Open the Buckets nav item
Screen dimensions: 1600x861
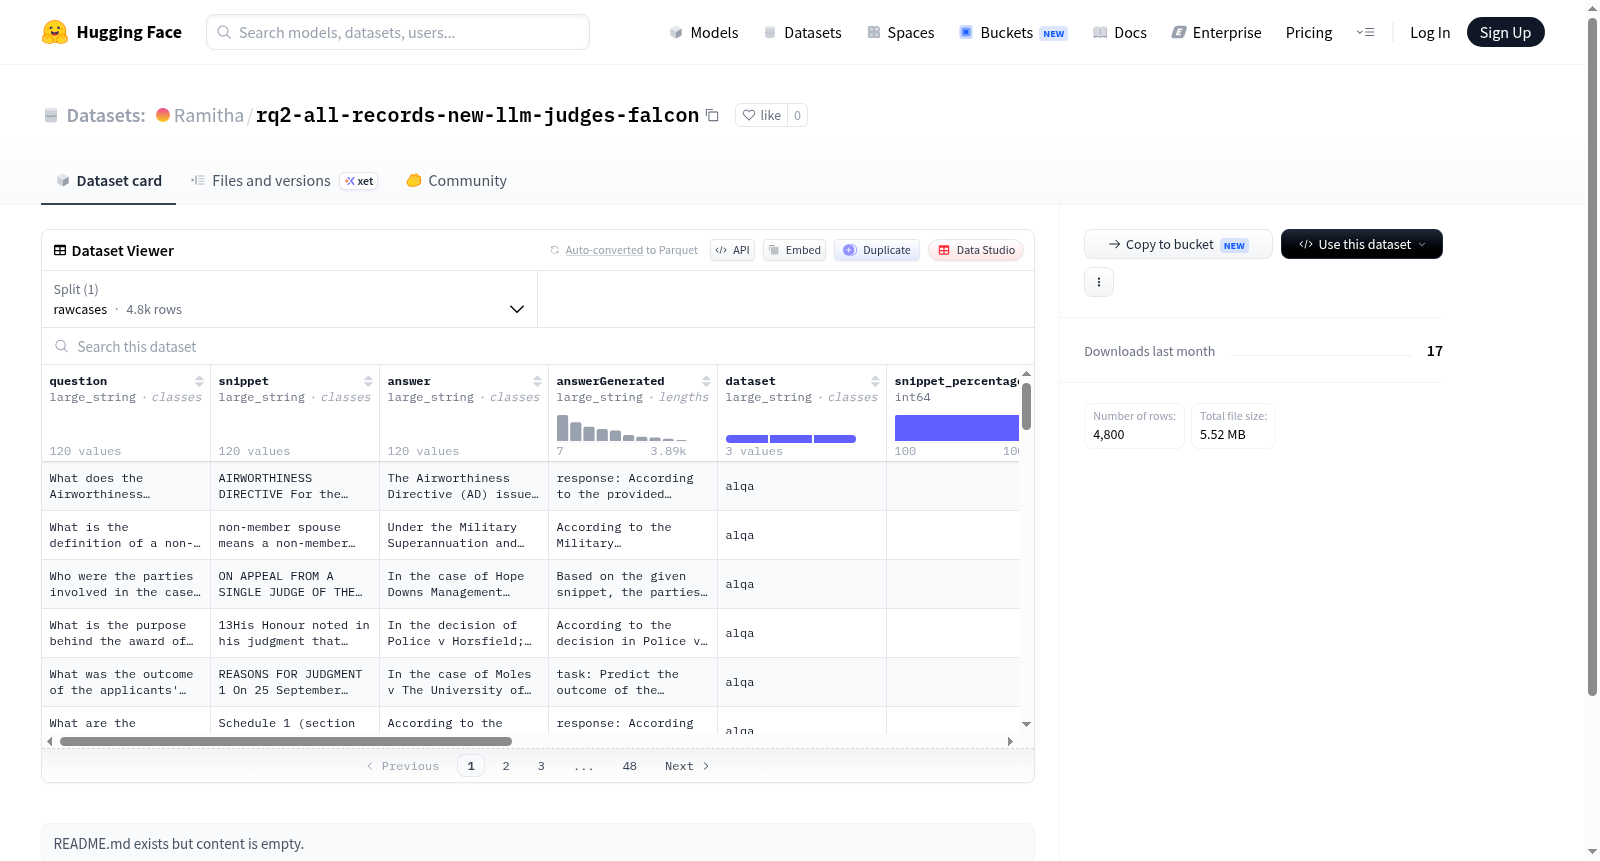coord(1013,32)
